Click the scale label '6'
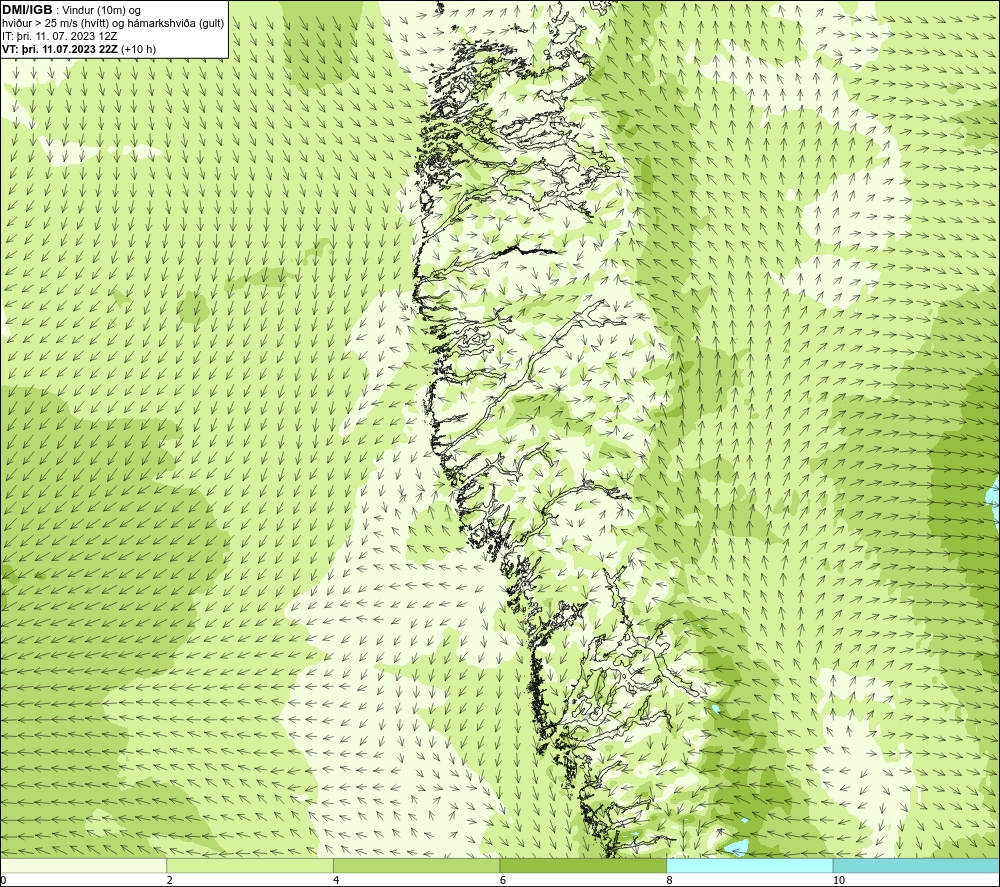 pos(503,880)
